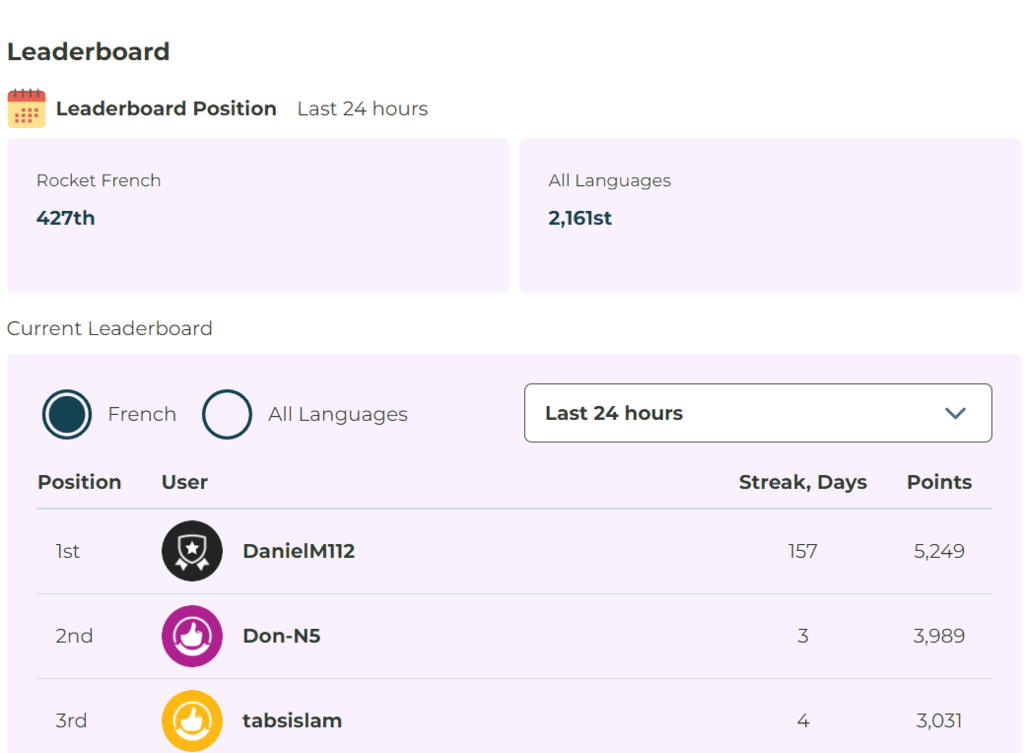Click the chevron arrow in time-range dropdown

955,413
